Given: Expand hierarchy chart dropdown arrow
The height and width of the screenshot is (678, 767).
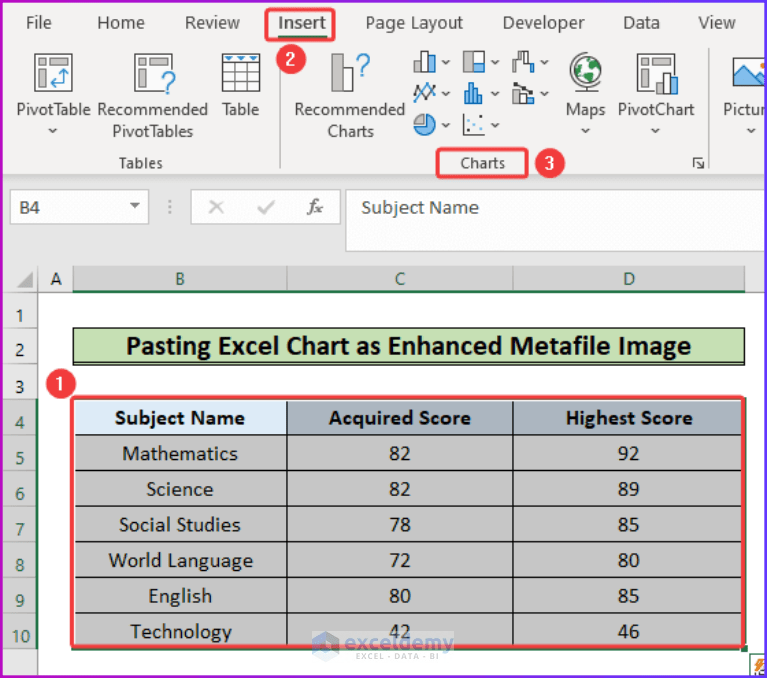Looking at the screenshot, I should [495, 62].
